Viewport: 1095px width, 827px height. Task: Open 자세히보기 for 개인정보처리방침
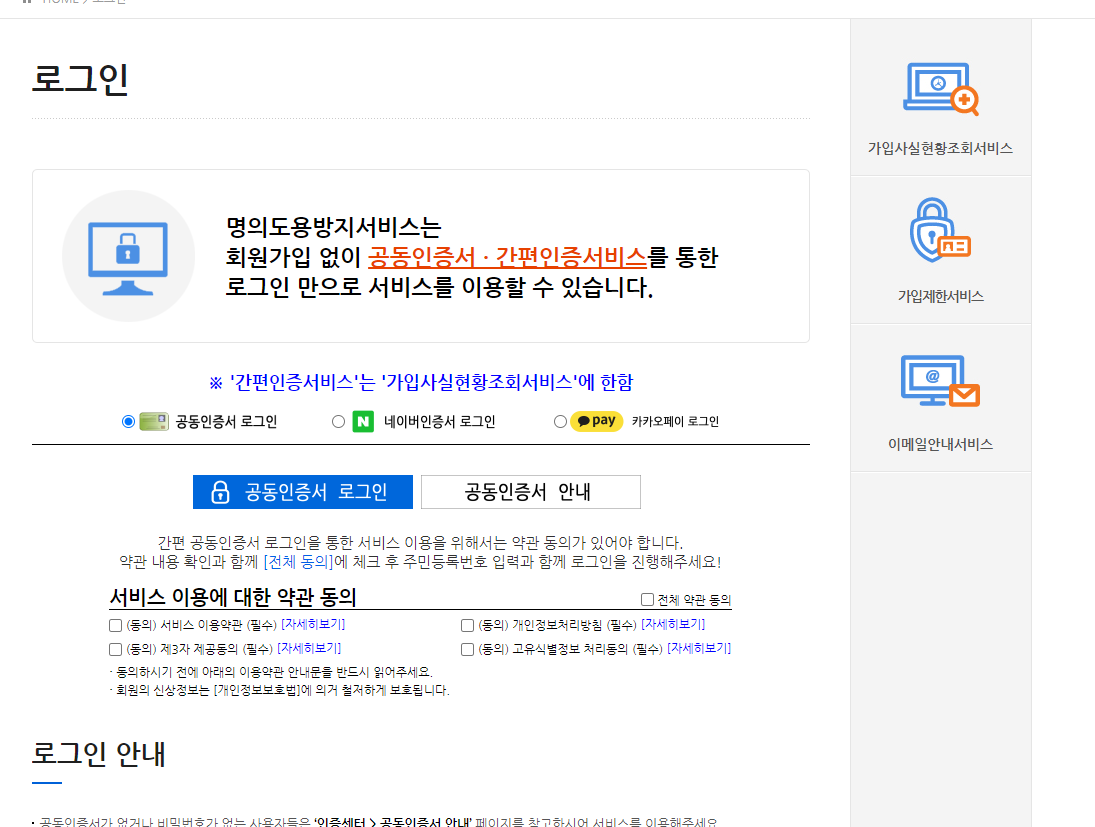tap(673, 624)
